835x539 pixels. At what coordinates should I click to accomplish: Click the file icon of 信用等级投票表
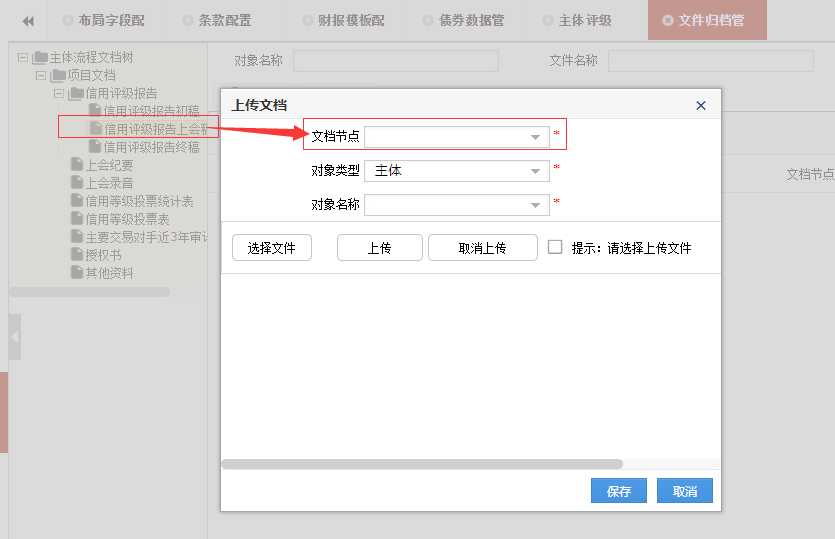click(x=77, y=219)
